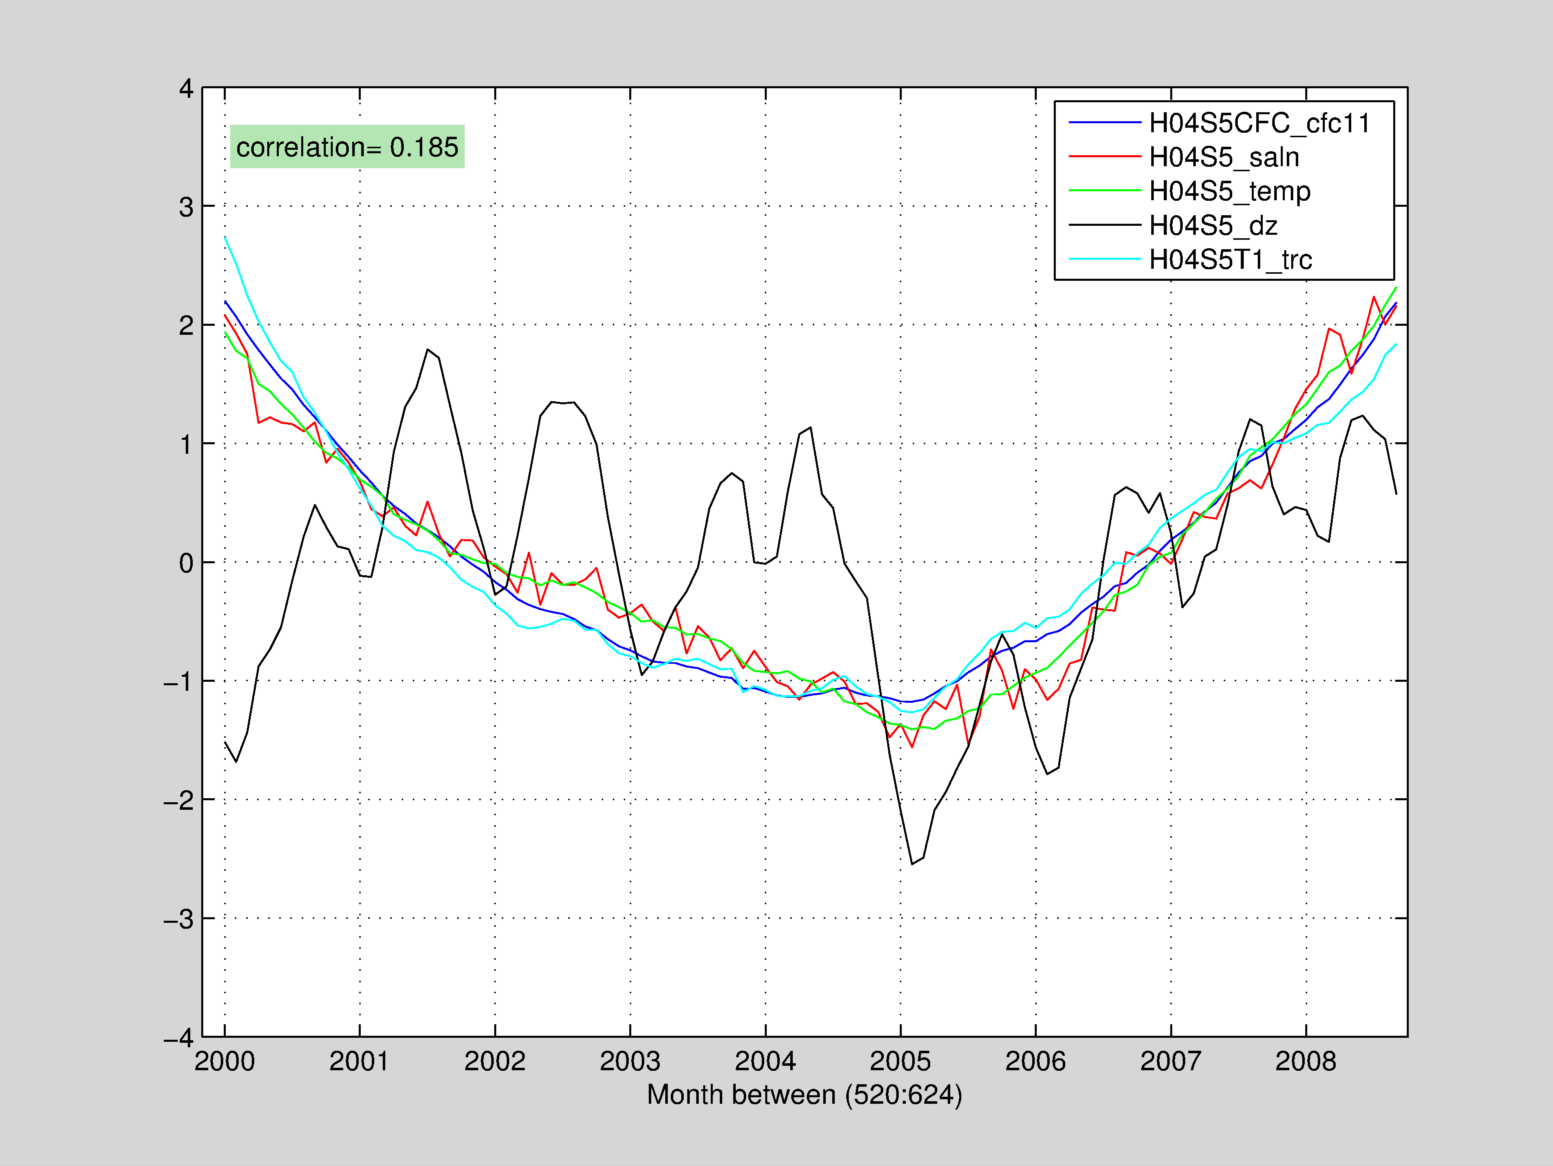Select the H04S5CFC_cfc11 legend label
1553x1166 pixels.
(x=1258, y=123)
